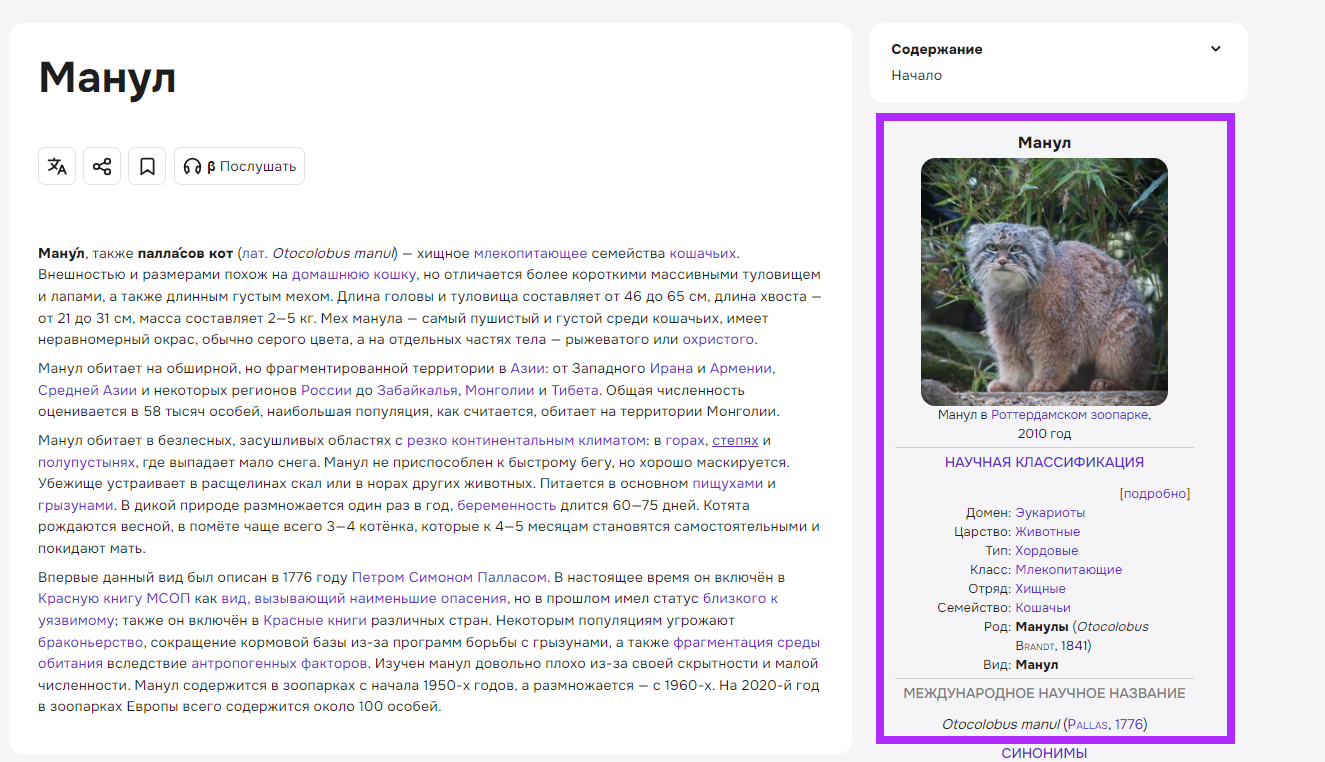The width and height of the screenshot is (1325, 762).
Task: Open the Хордовые type link
Action: (1046, 550)
